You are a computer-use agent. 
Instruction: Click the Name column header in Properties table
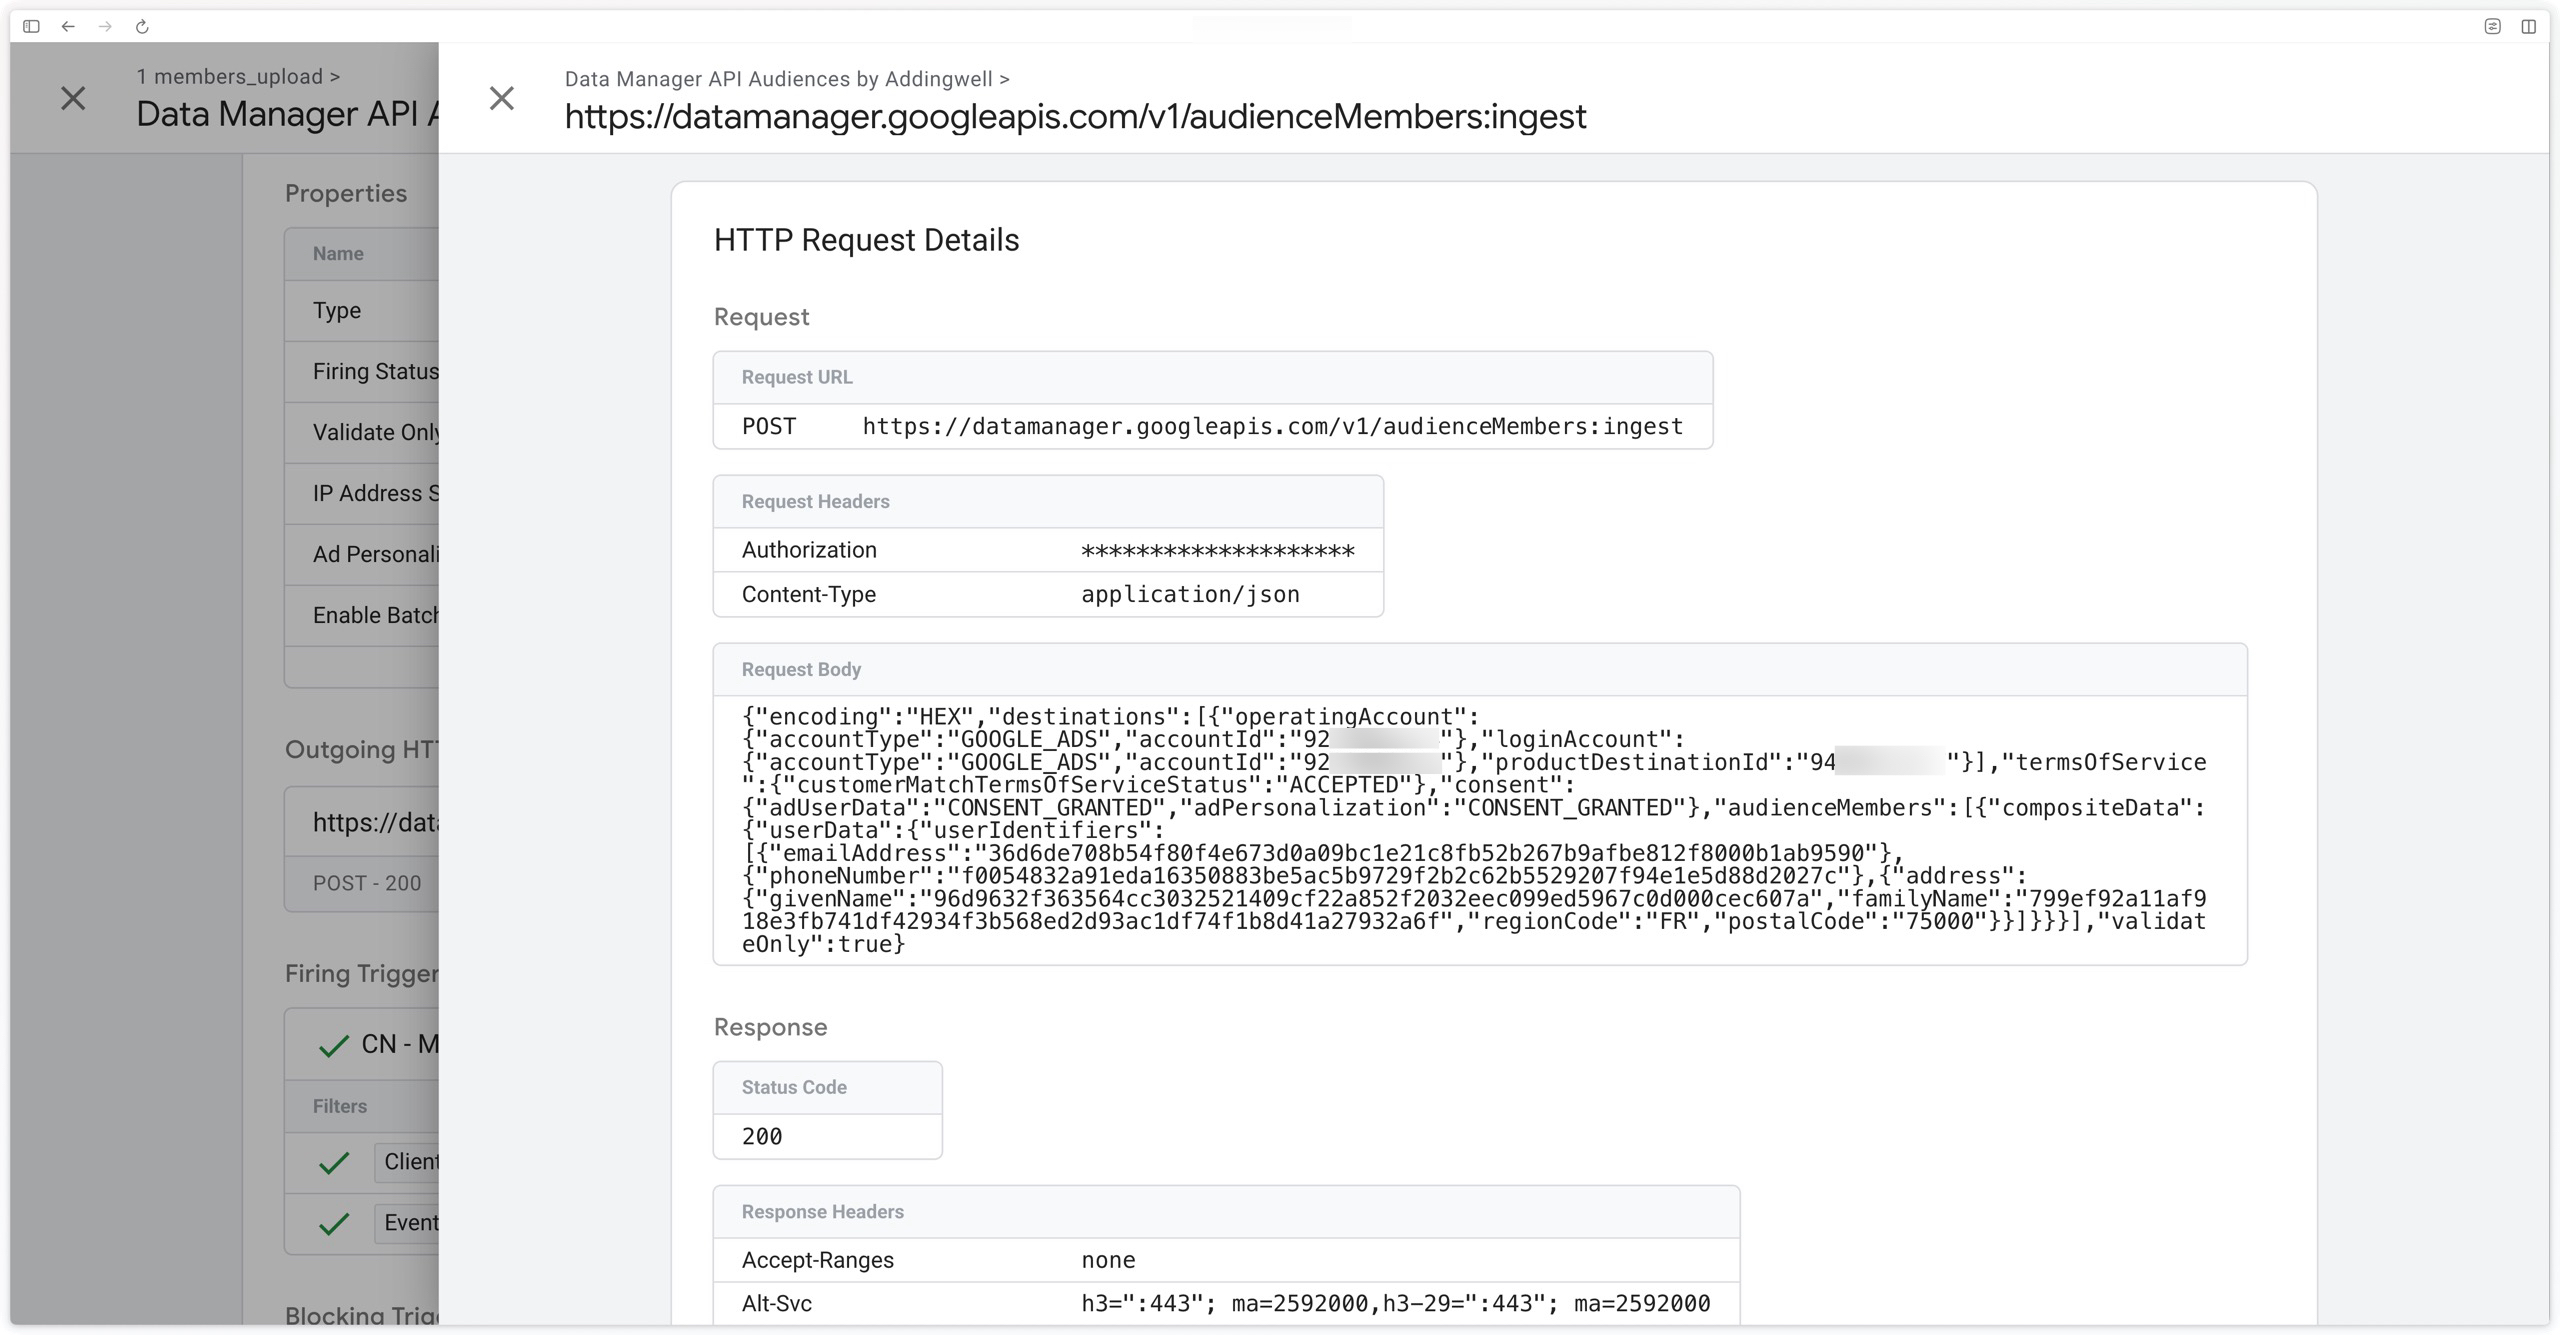point(338,253)
